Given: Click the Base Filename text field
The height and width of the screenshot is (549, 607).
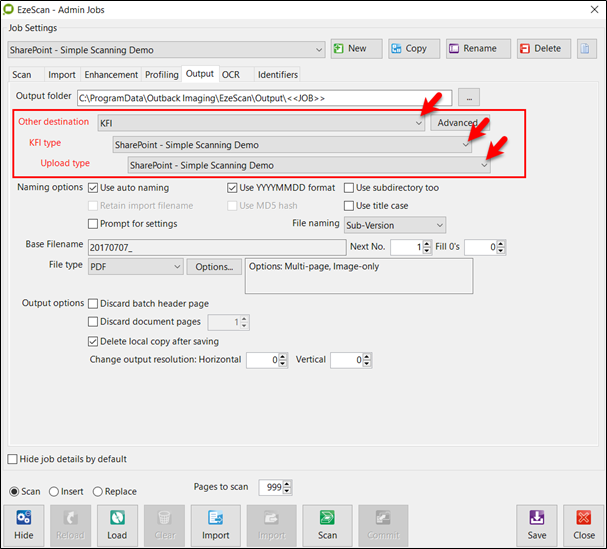Looking at the screenshot, I should point(216,246).
